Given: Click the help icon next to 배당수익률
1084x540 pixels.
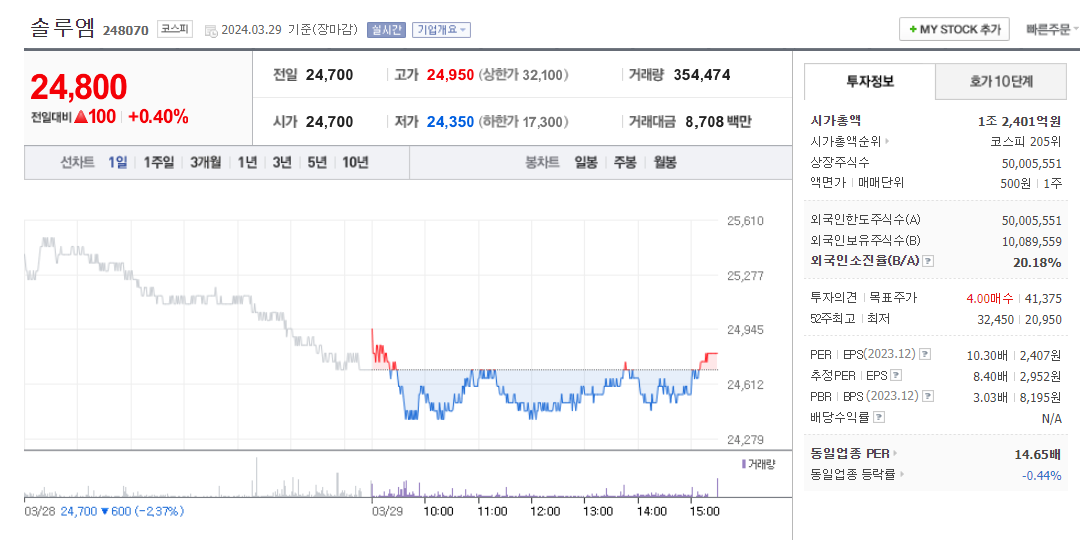Looking at the screenshot, I should (879, 418).
